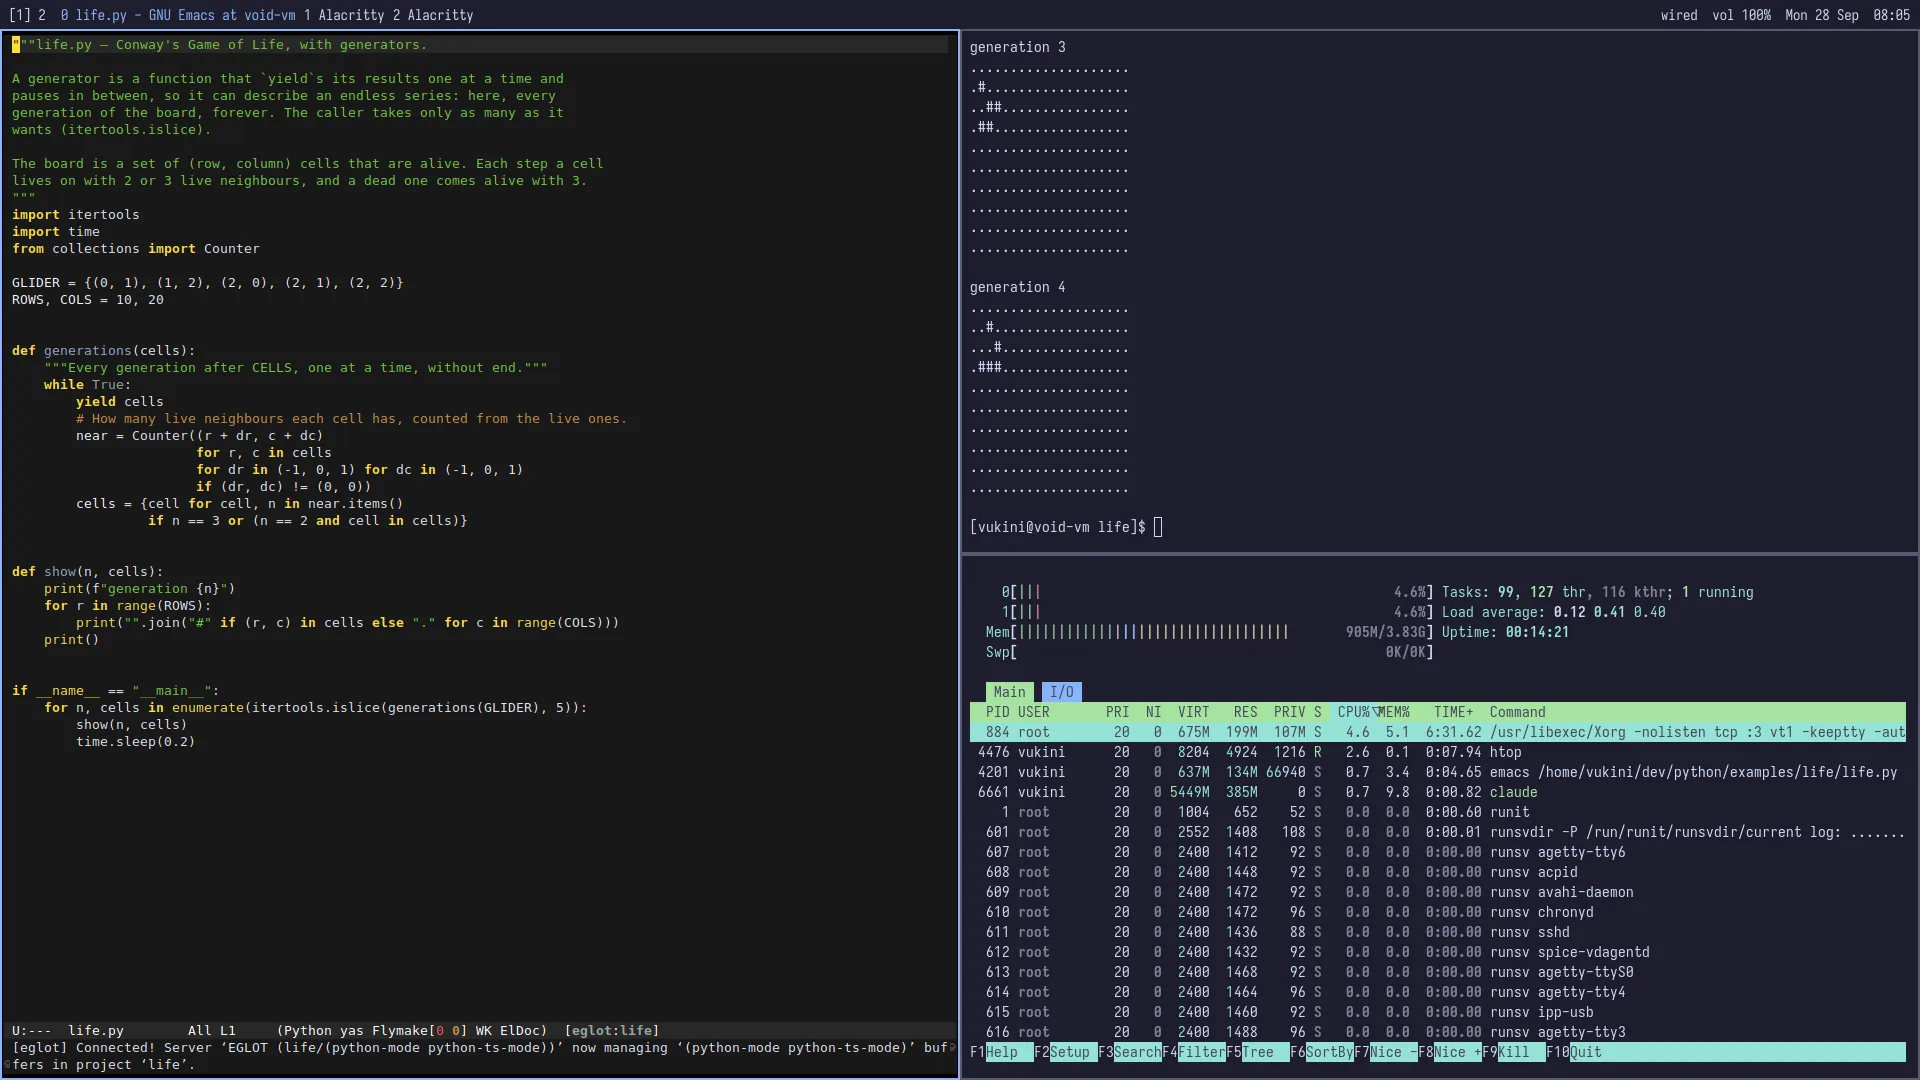Activate htop's F3 Search function
Screen dimensions: 1920x1080
[x=1129, y=1052]
